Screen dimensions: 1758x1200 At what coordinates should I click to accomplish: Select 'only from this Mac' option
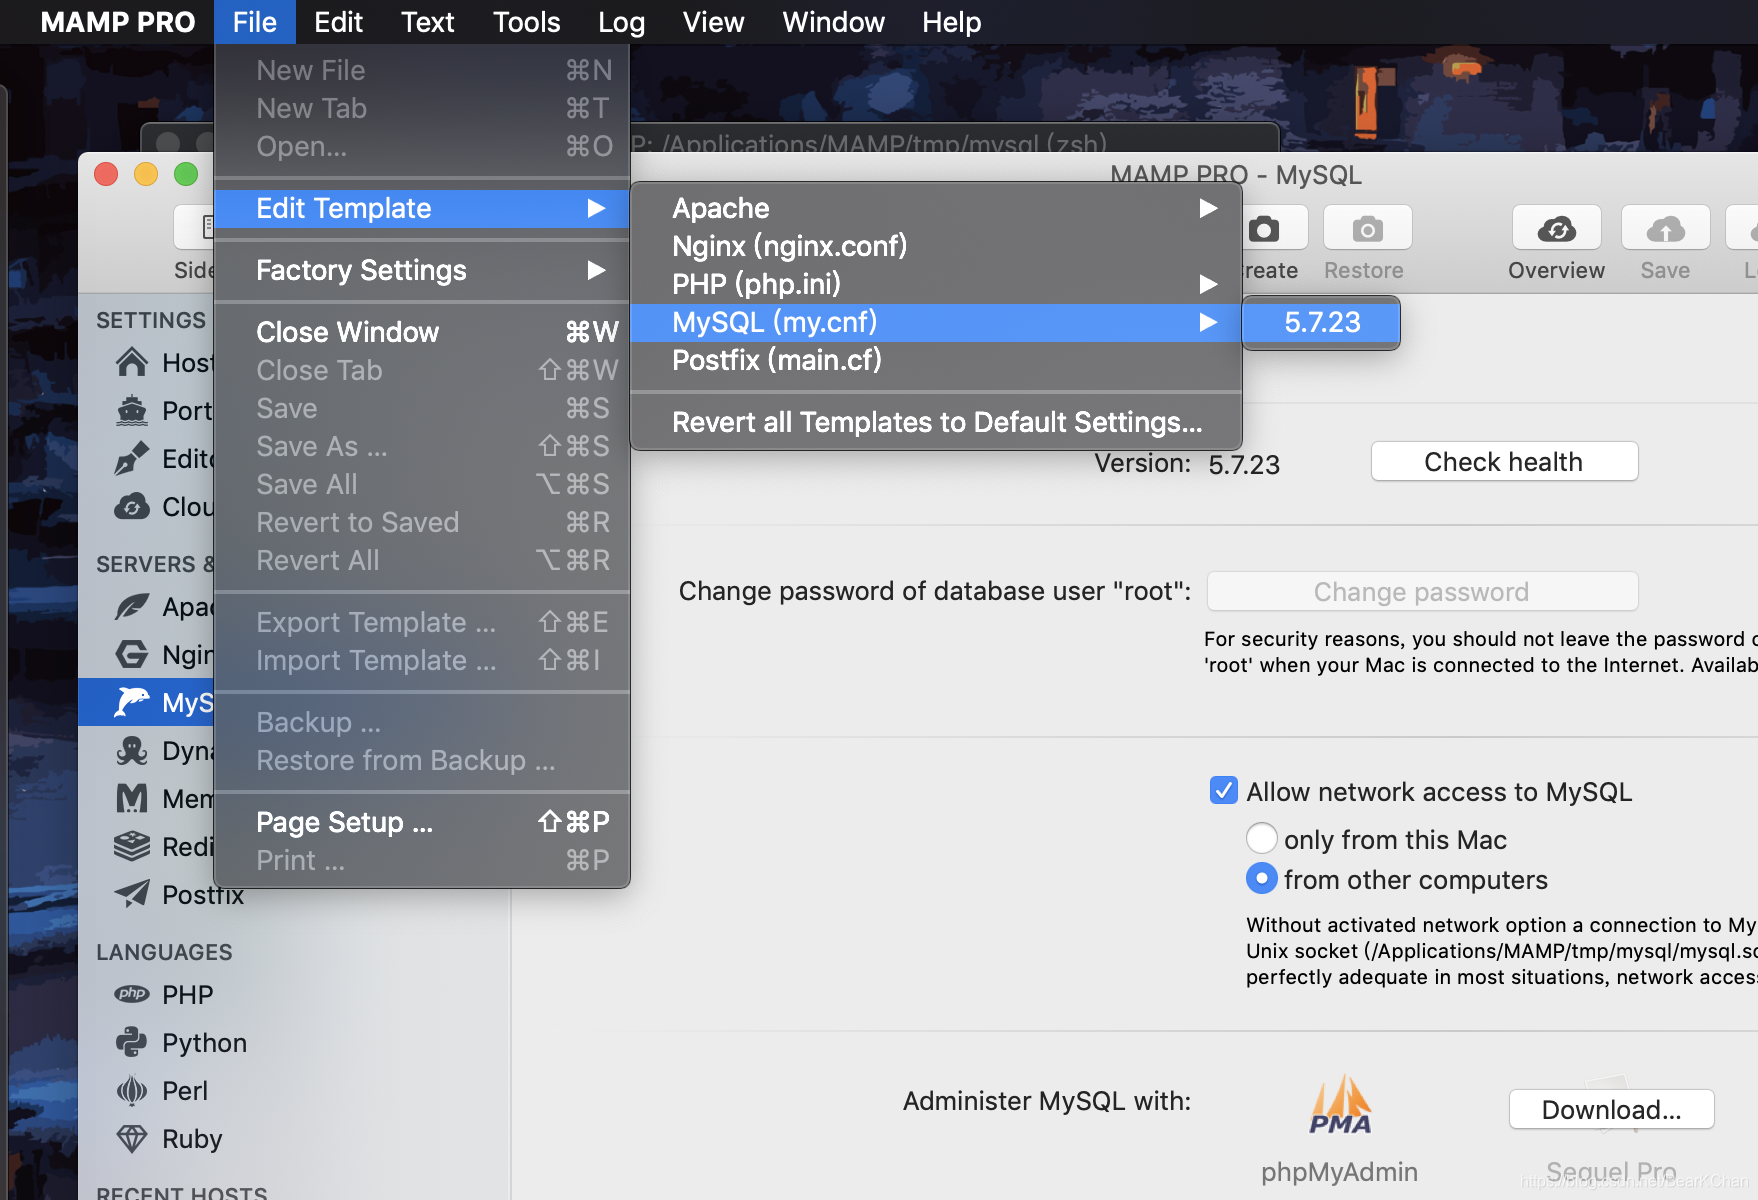tap(1261, 838)
